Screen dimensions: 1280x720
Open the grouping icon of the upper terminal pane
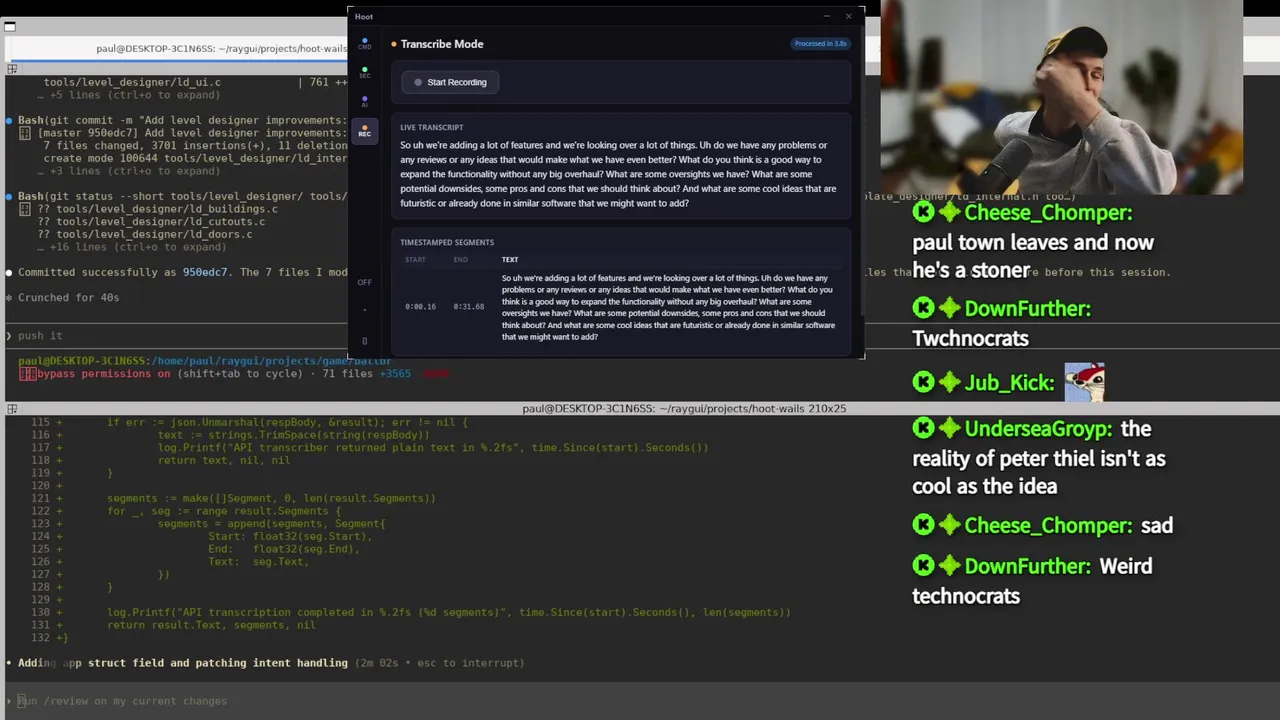coord(12,69)
